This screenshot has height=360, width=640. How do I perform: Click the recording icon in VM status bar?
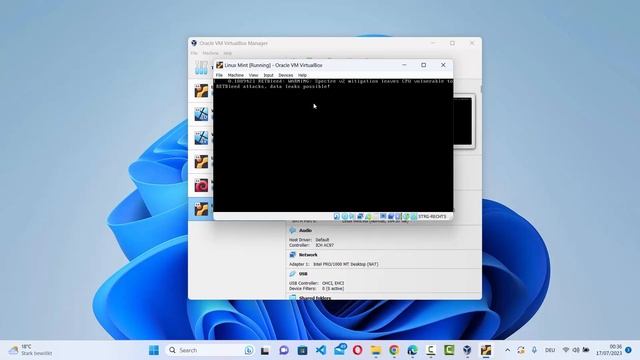coord(390,216)
